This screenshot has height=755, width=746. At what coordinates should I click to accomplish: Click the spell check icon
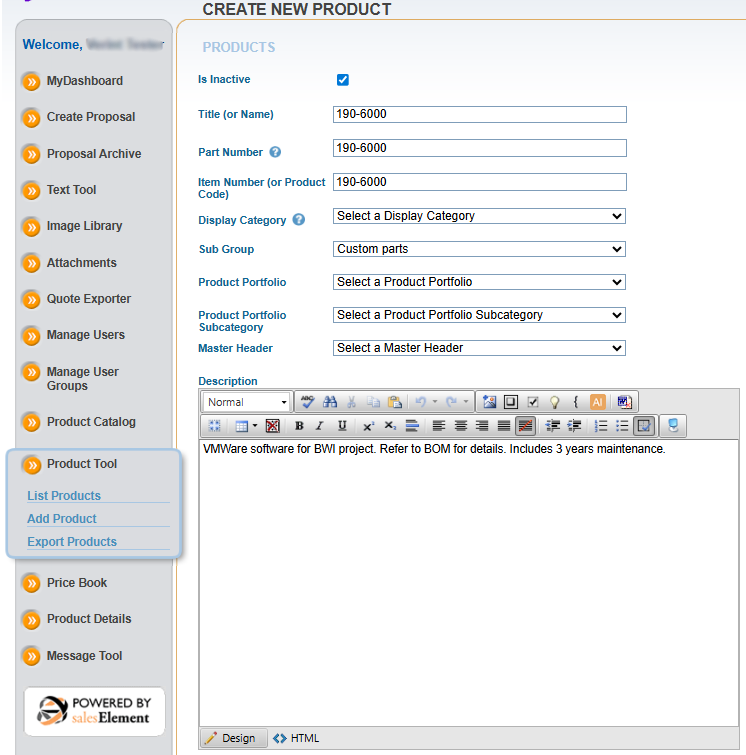pyautogui.click(x=307, y=402)
